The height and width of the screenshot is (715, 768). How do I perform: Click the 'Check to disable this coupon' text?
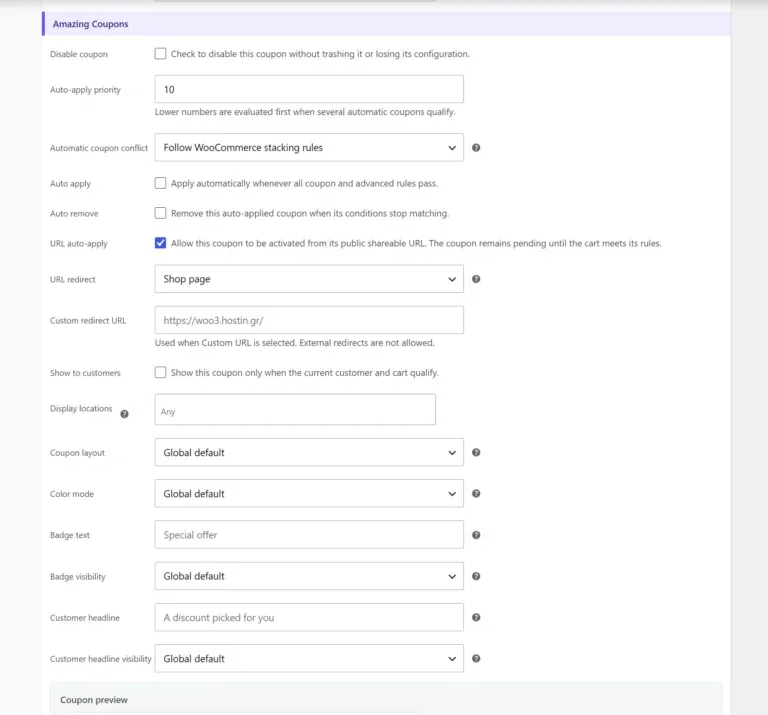tap(320, 54)
